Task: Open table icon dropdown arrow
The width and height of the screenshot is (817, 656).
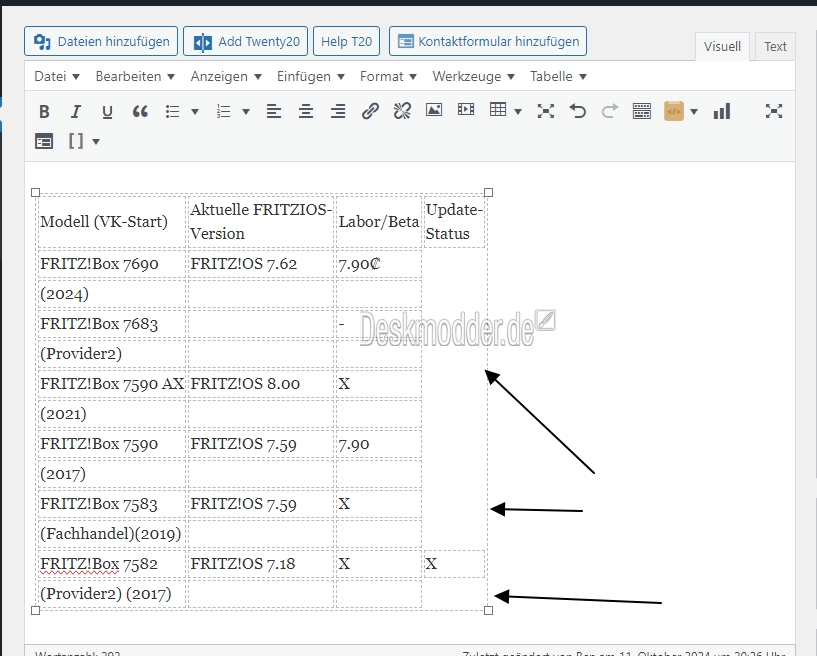Action: point(518,111)
